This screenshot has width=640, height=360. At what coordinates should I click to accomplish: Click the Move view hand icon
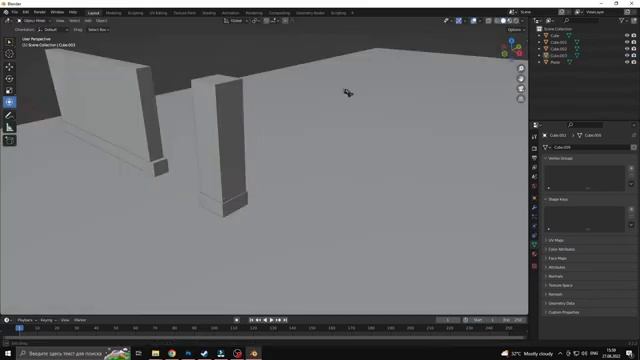click(521, 78)
